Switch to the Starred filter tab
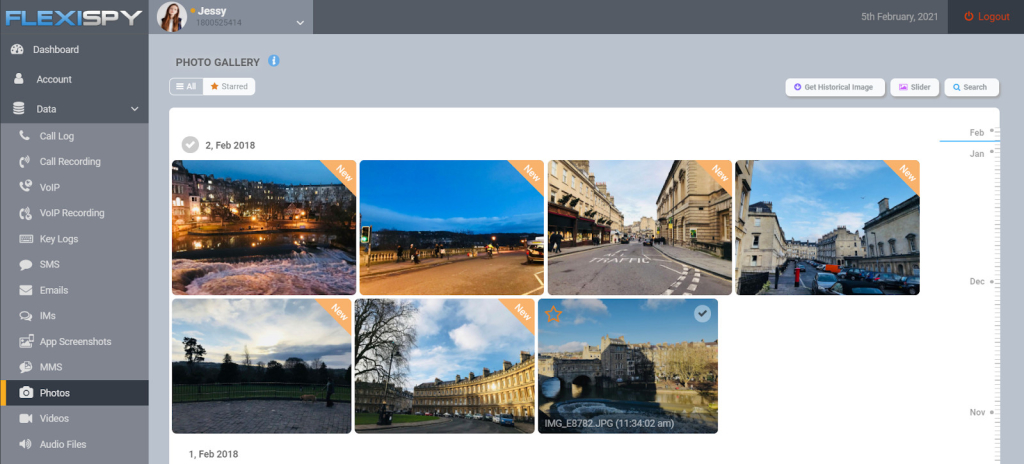Screen dimensions: 1024x464 229,87
